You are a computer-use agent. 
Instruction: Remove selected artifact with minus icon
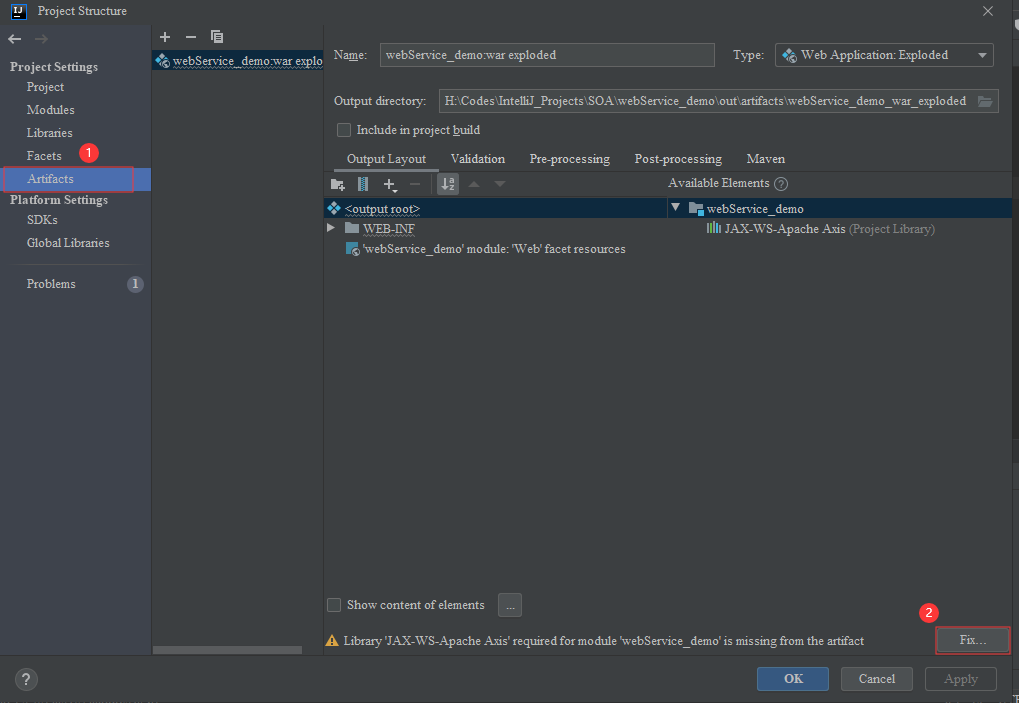point(190,37)
